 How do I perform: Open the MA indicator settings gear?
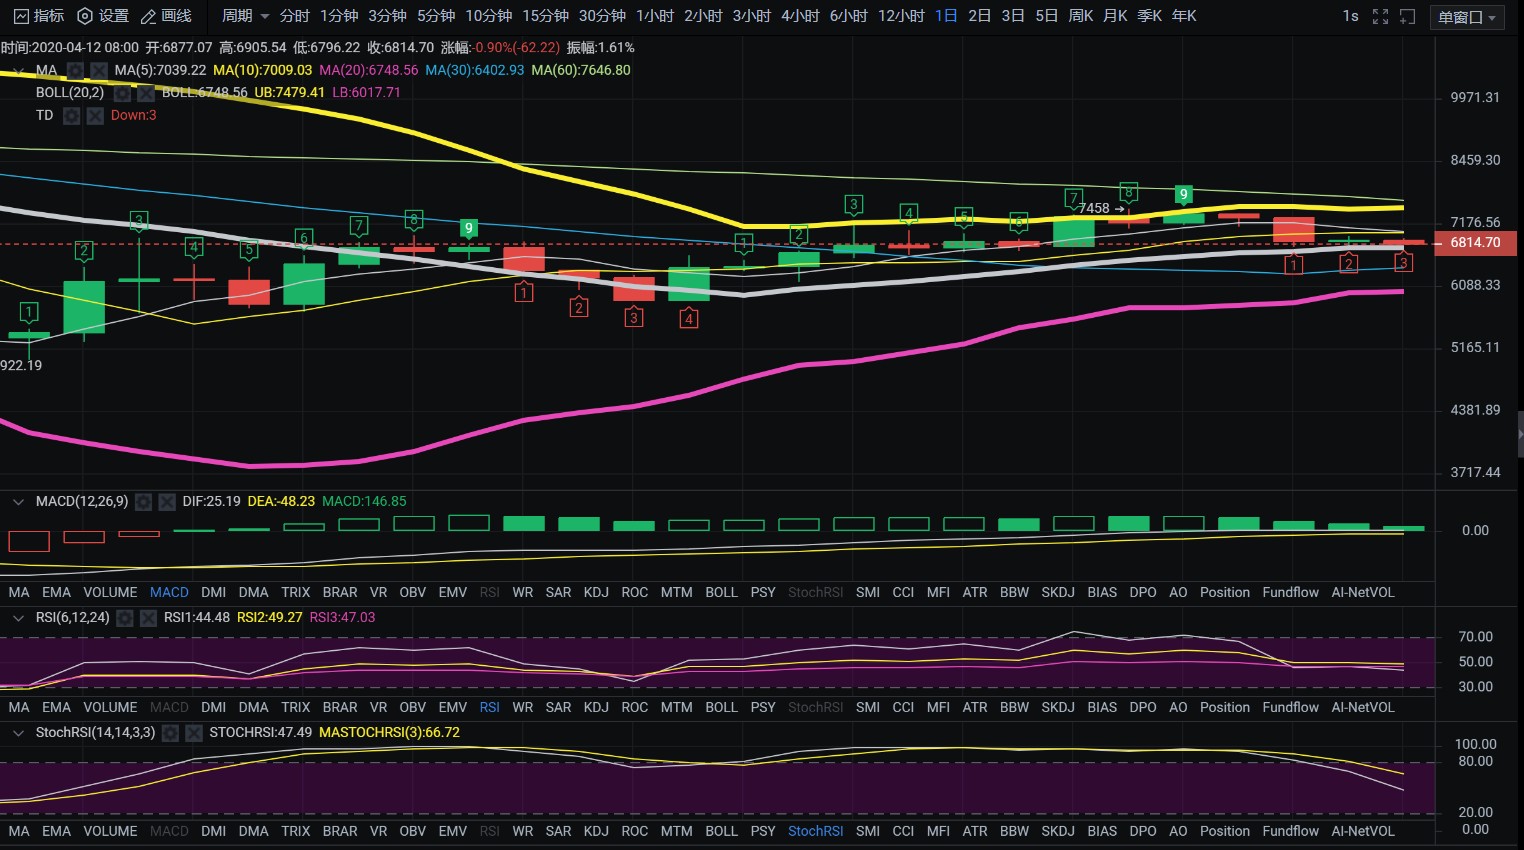click(75, 70)
